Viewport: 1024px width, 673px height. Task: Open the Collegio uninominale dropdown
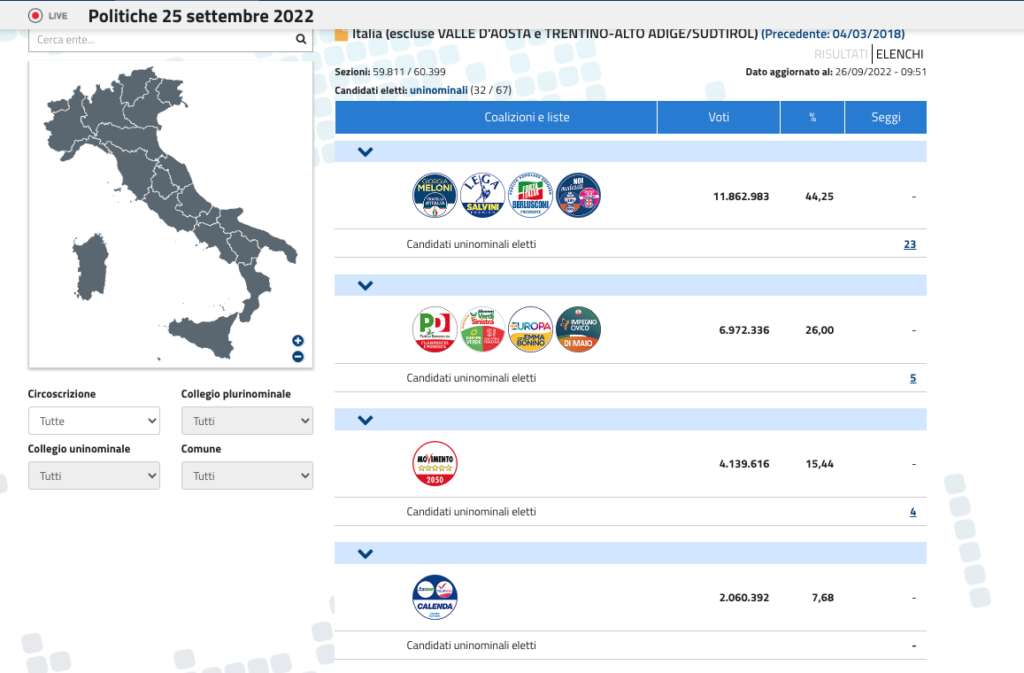[x=94, y=476]
